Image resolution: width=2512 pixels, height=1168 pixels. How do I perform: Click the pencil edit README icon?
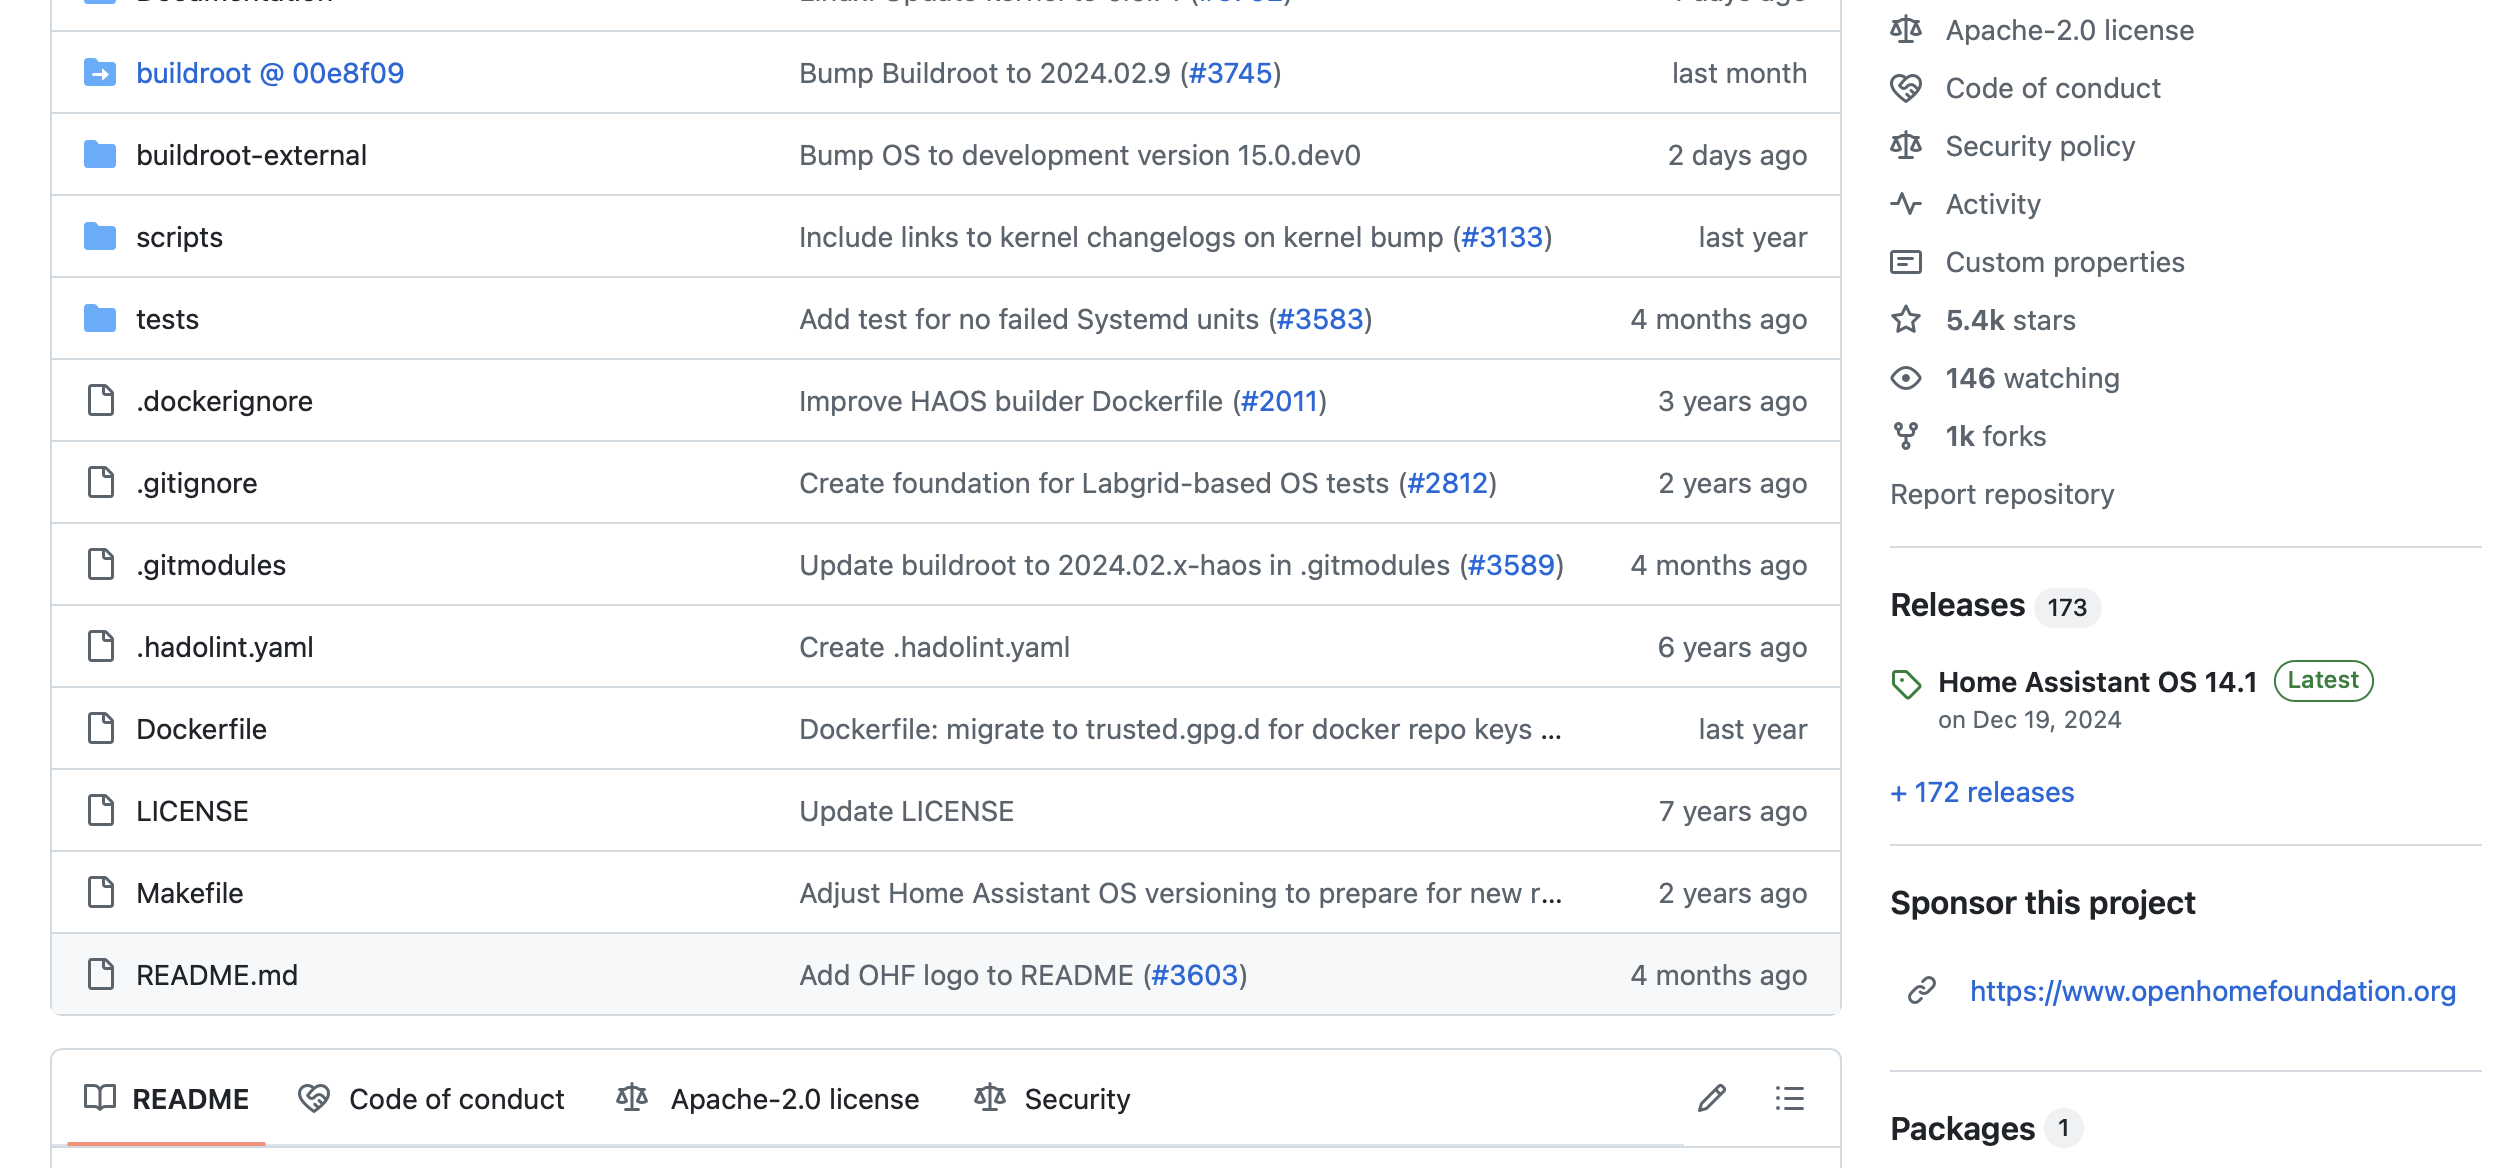(x=1711, y=1098)
